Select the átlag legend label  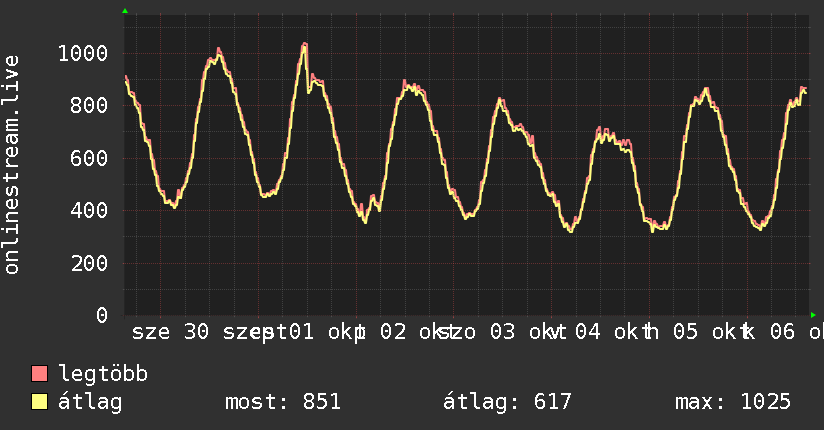pyautogui.click(x=90, y=402)
